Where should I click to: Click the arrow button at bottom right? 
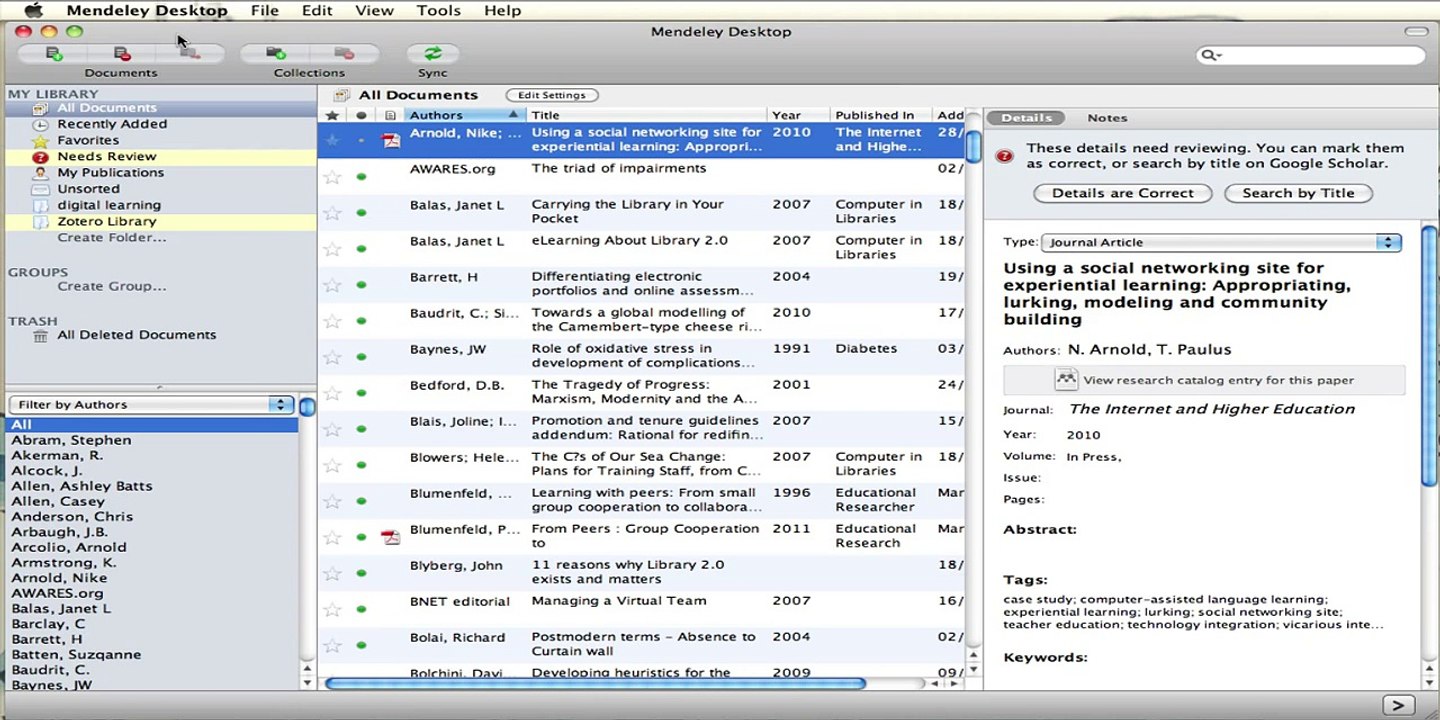coord(1399,705)
